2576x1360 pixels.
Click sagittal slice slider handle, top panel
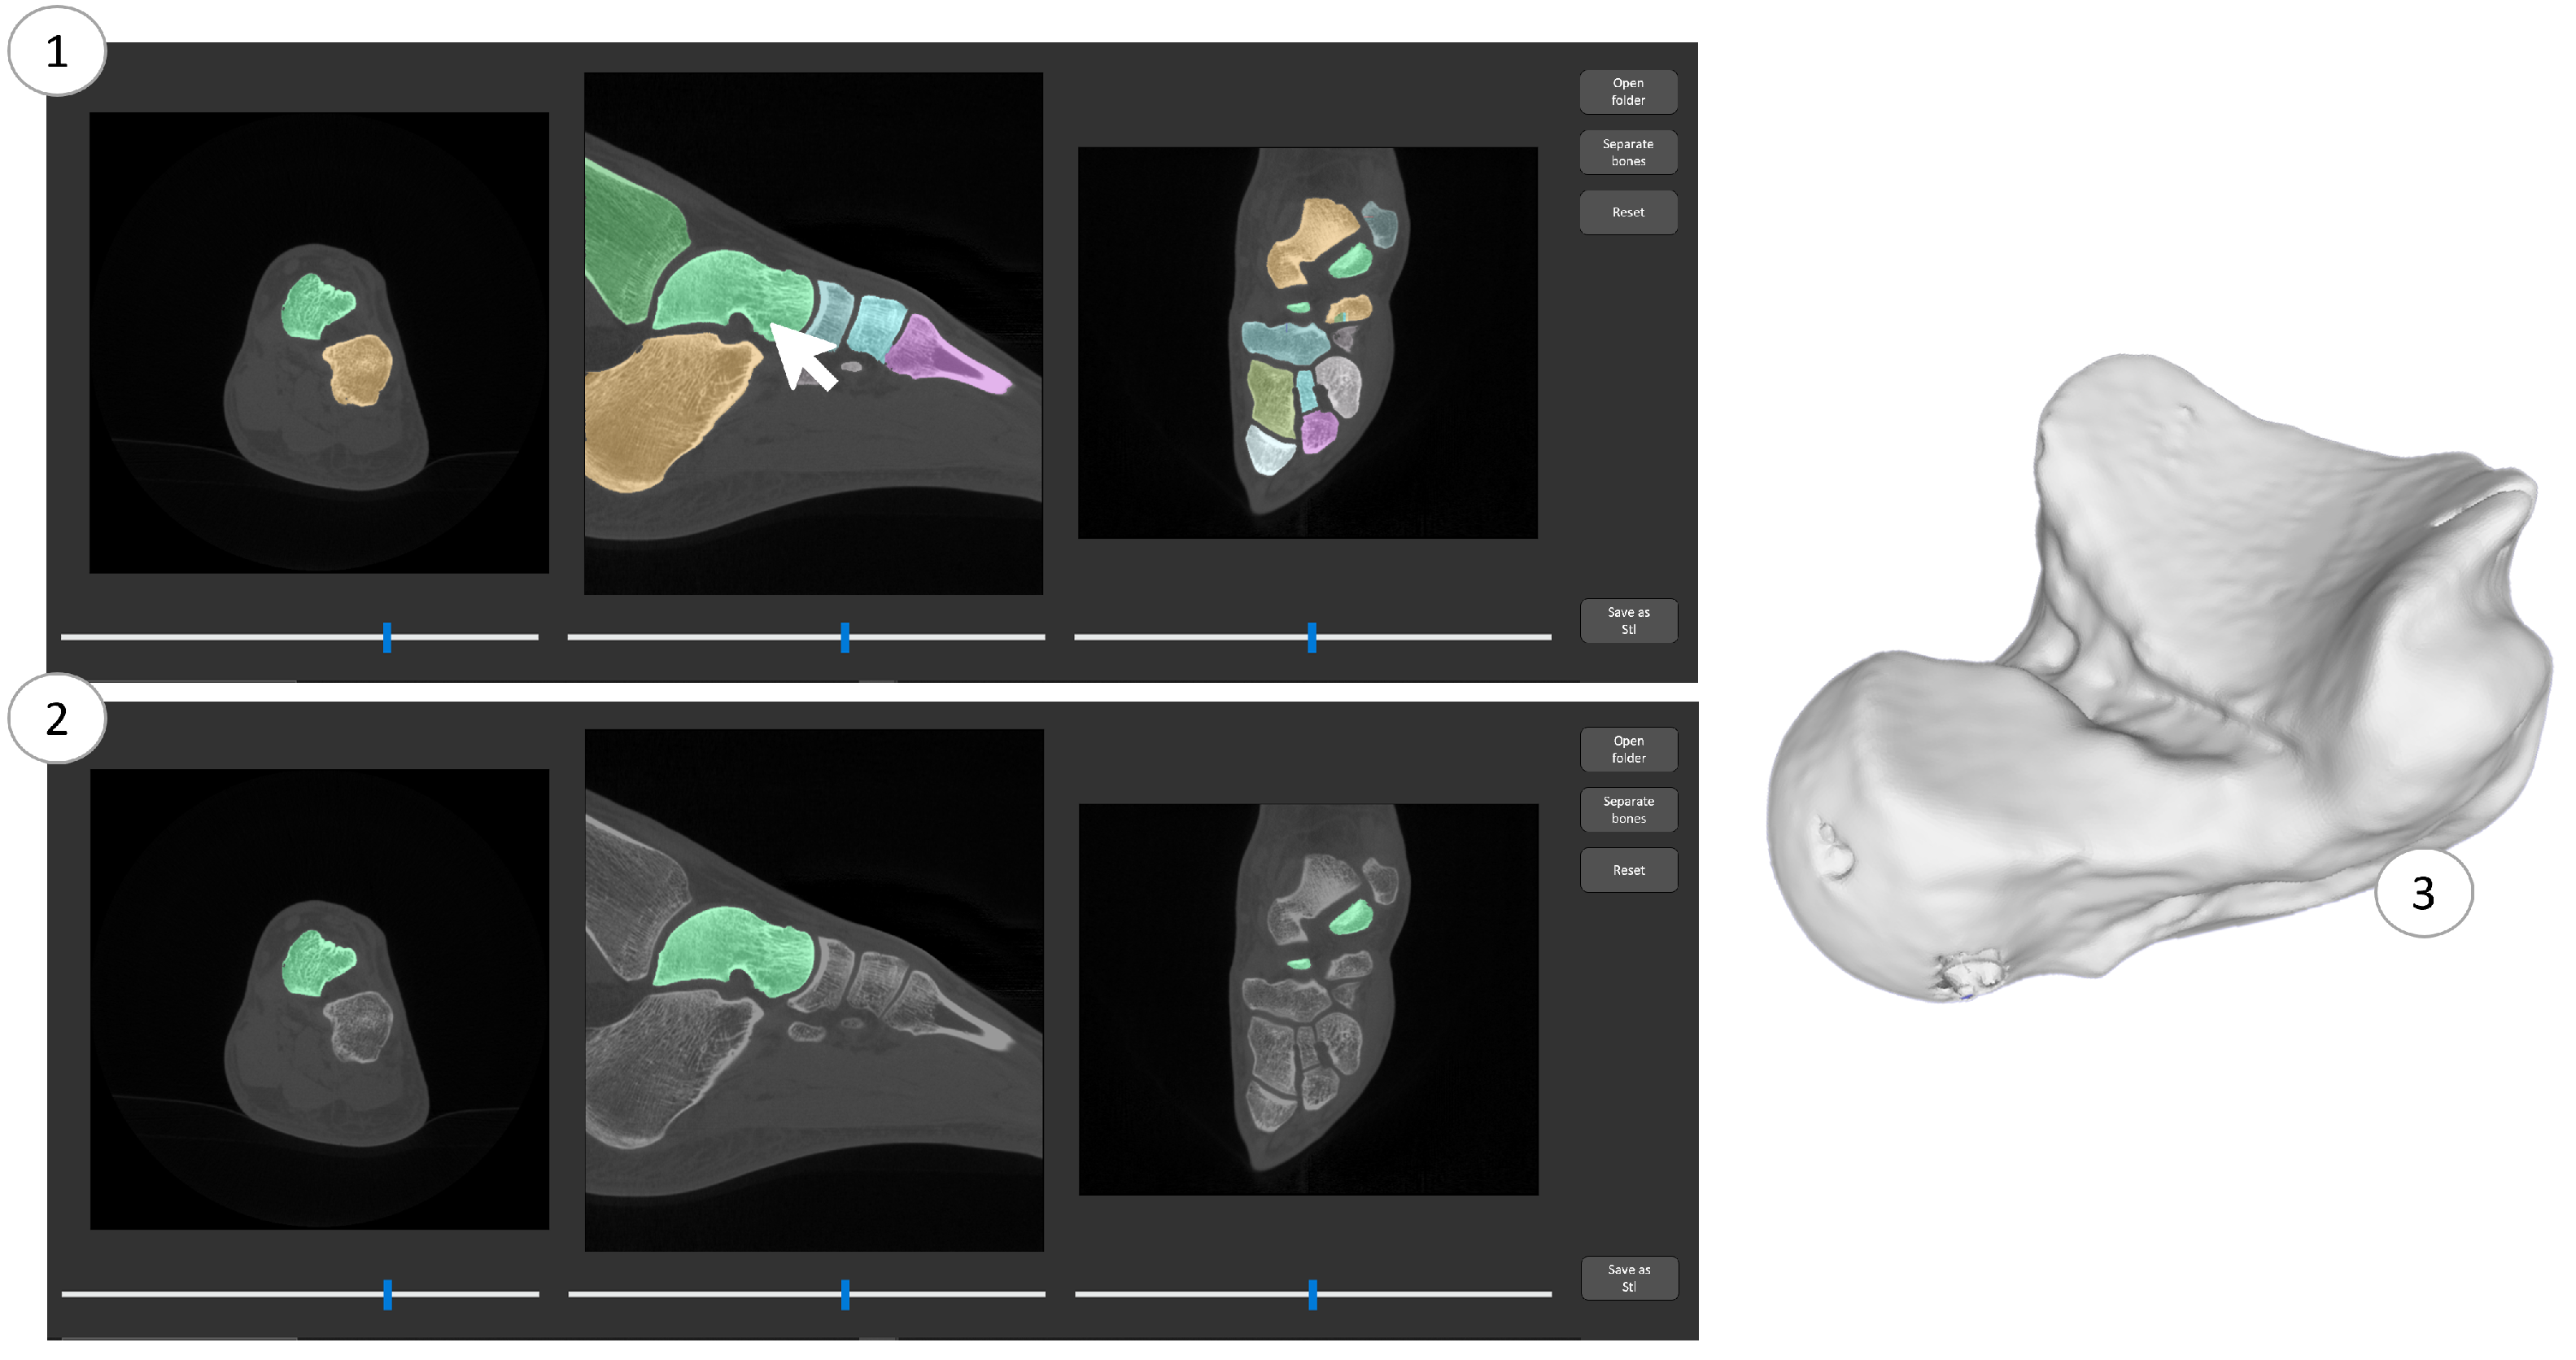[x=845, y=637]
